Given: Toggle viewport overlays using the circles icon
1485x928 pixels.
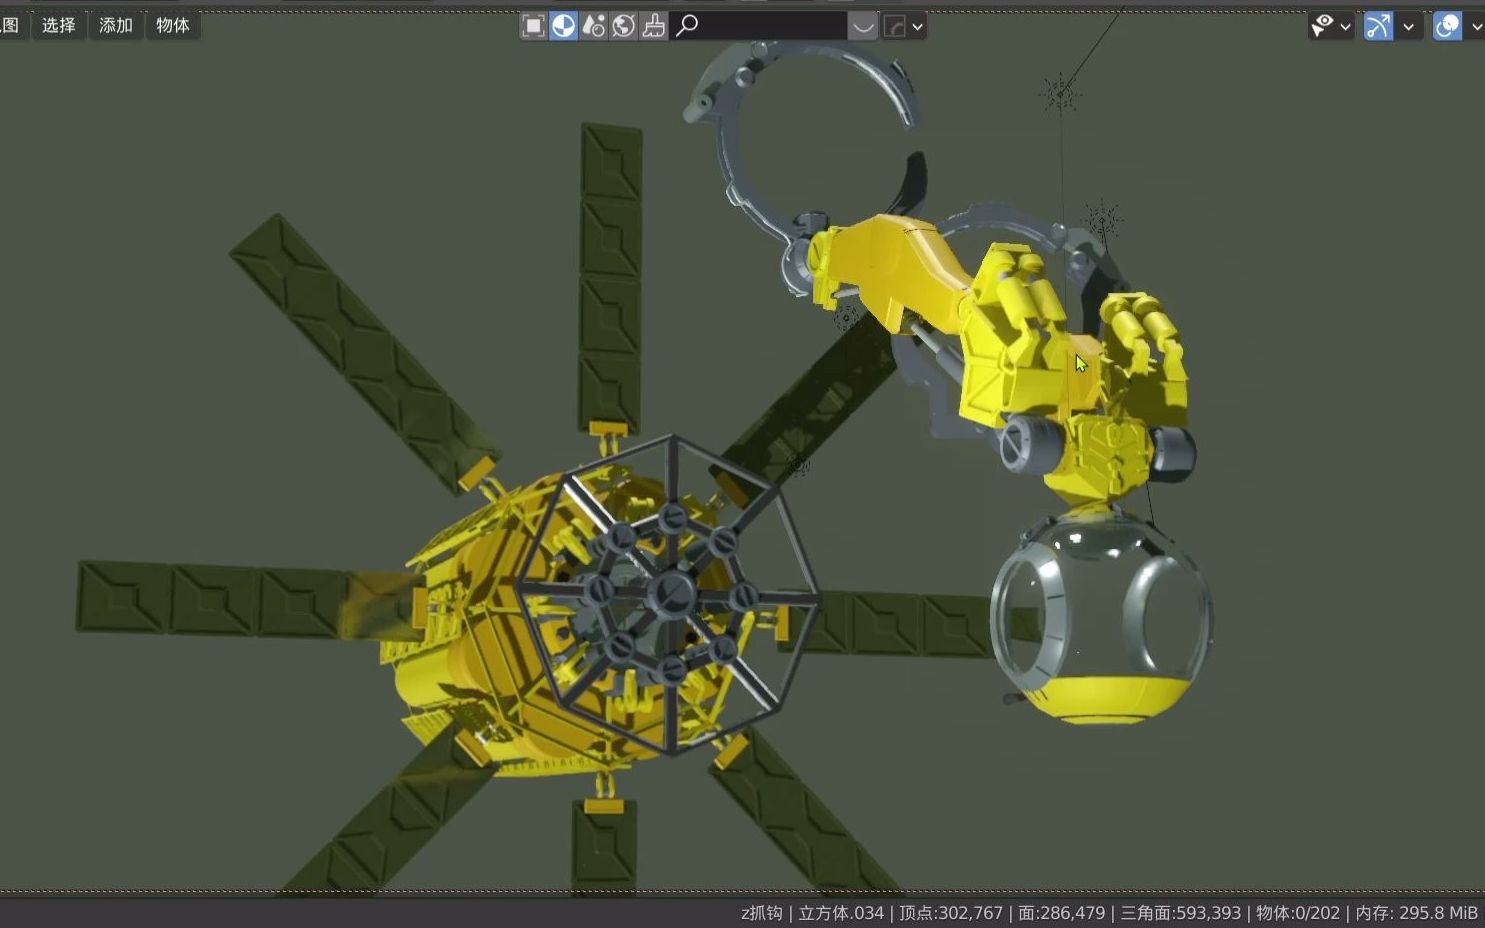Looking at the screenshot, I should (x=1446, y=26).
